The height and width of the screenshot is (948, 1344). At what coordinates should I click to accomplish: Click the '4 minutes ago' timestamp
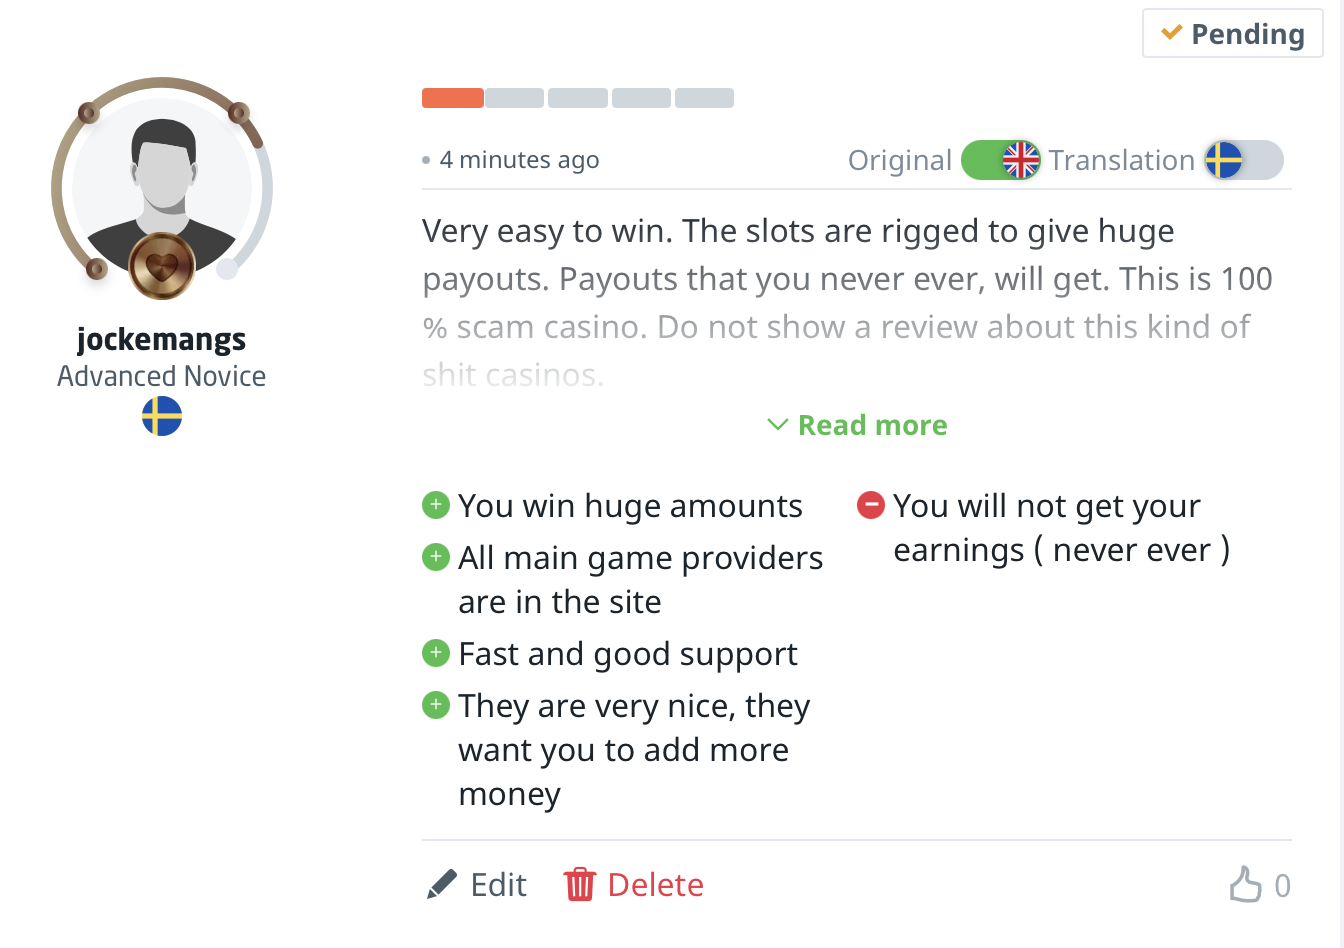click(x=519, y=160)
